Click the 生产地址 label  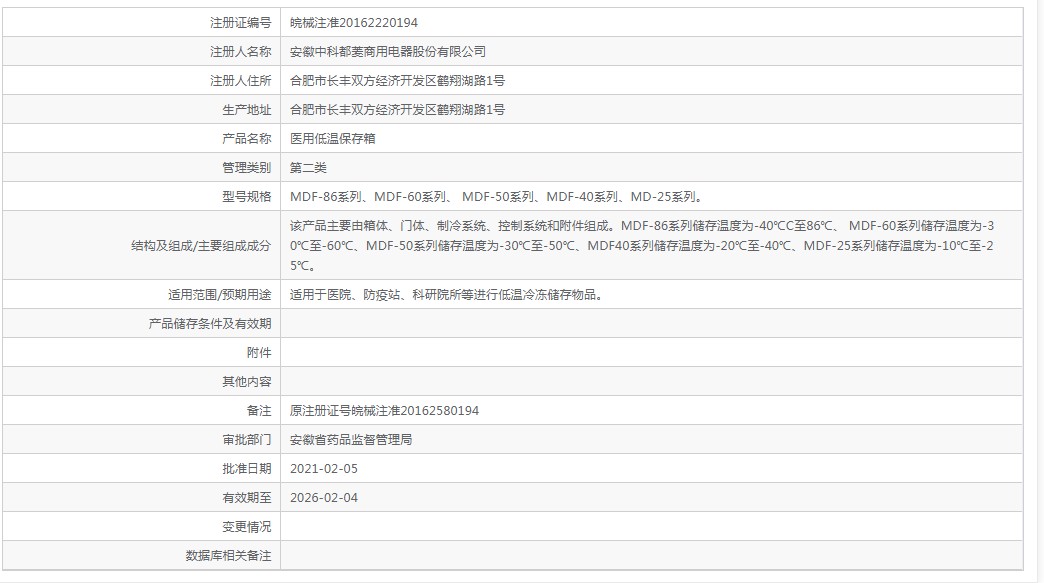[x=246, y=110]
